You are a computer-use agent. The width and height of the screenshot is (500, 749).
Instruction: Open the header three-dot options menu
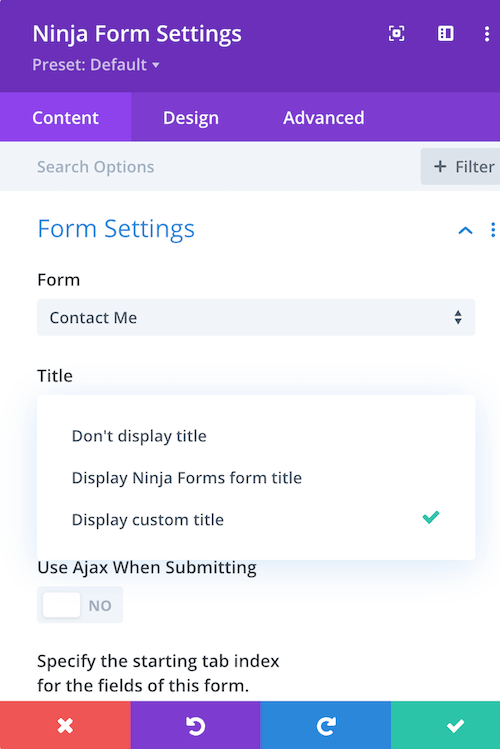pos(487,33)
